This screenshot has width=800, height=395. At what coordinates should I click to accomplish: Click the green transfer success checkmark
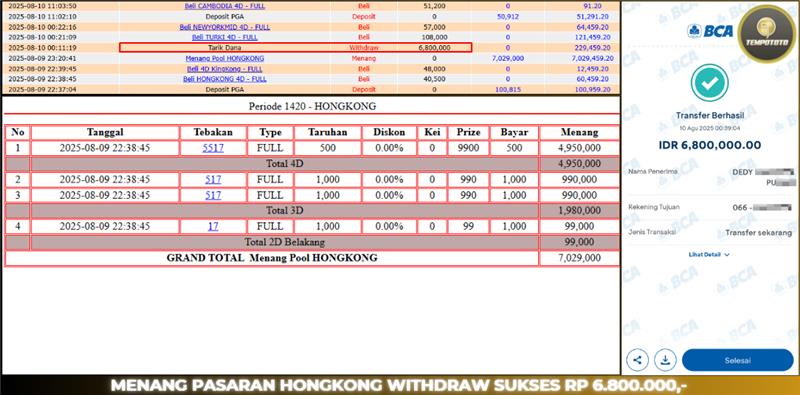(710, 82)
